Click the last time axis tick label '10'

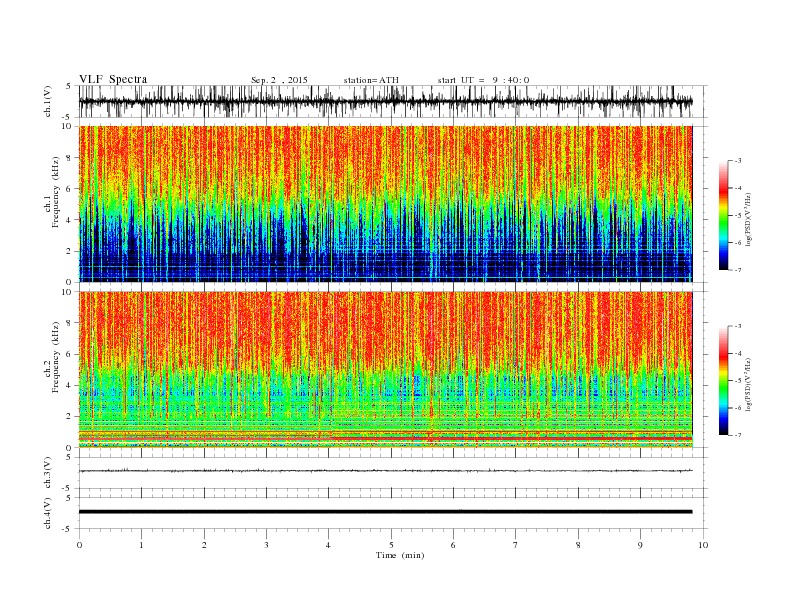click(x=703, y=545)
